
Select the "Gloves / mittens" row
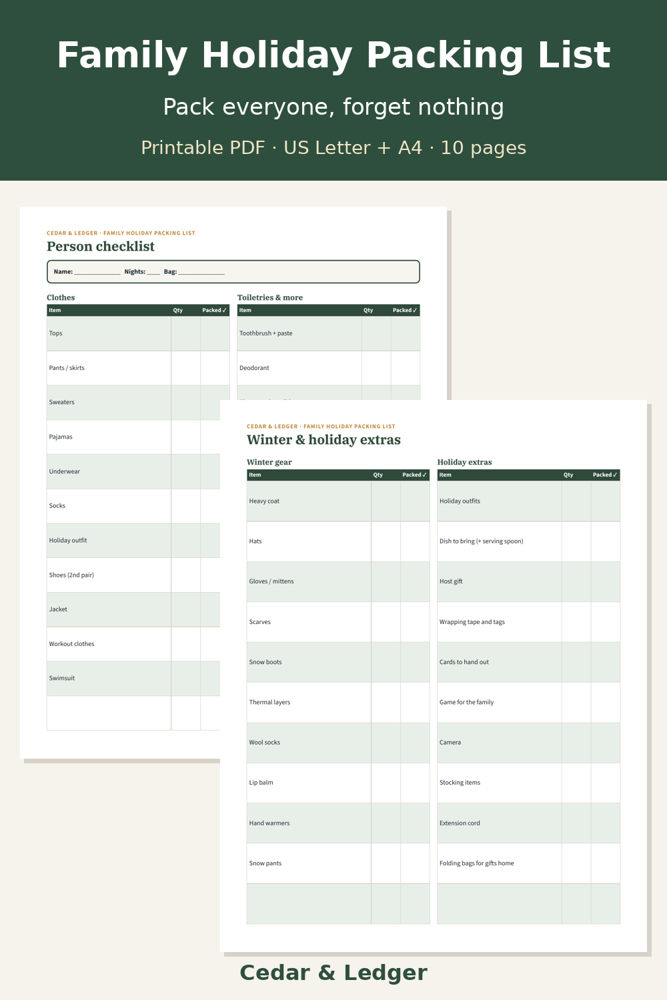(x=338, y=582)
